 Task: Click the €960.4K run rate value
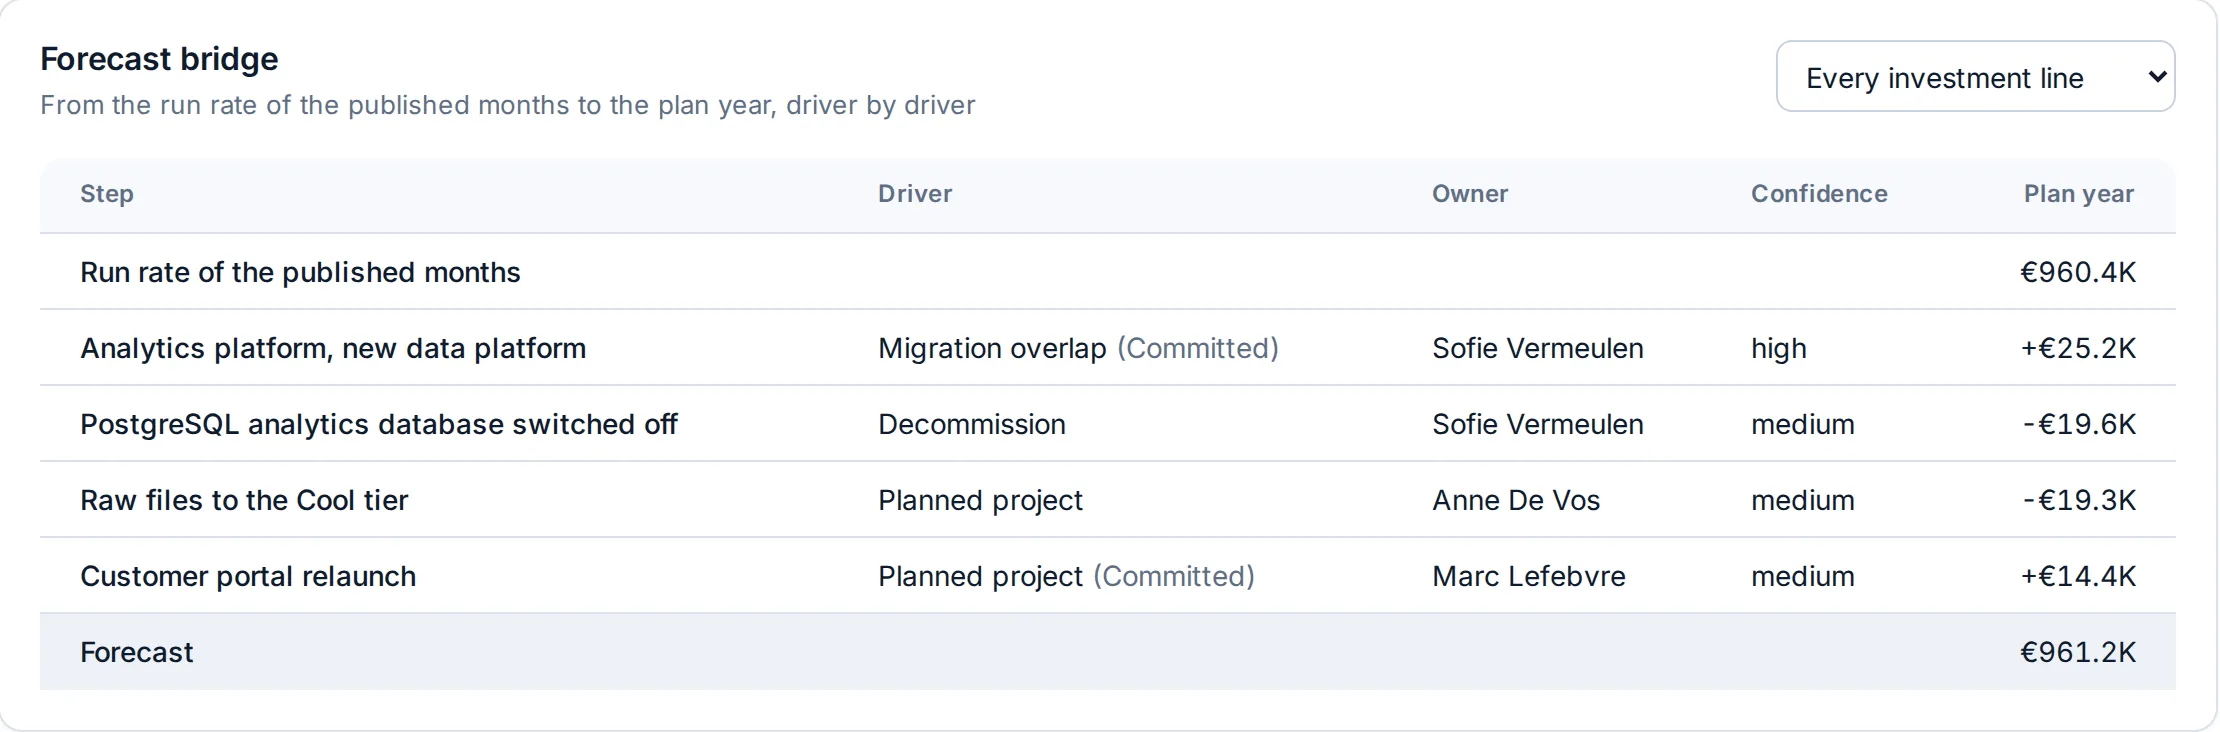[2078, 272]
